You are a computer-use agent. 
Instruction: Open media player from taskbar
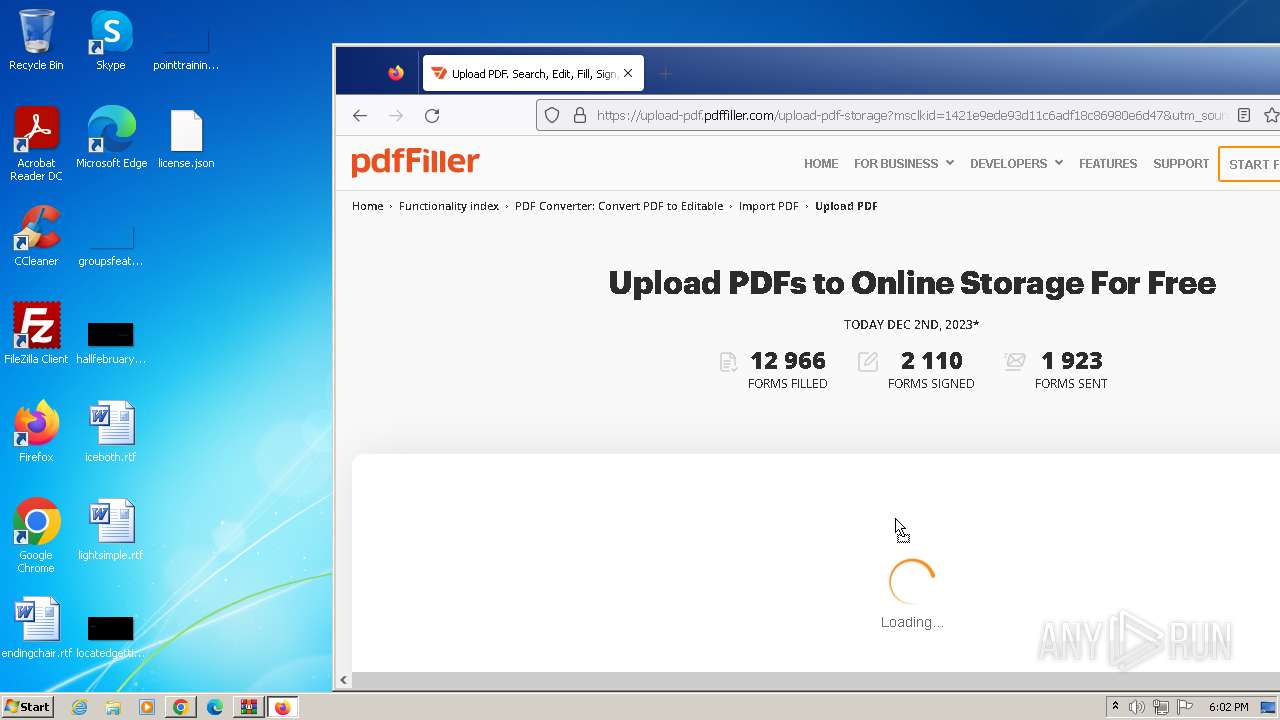click(x=147, y=707)
